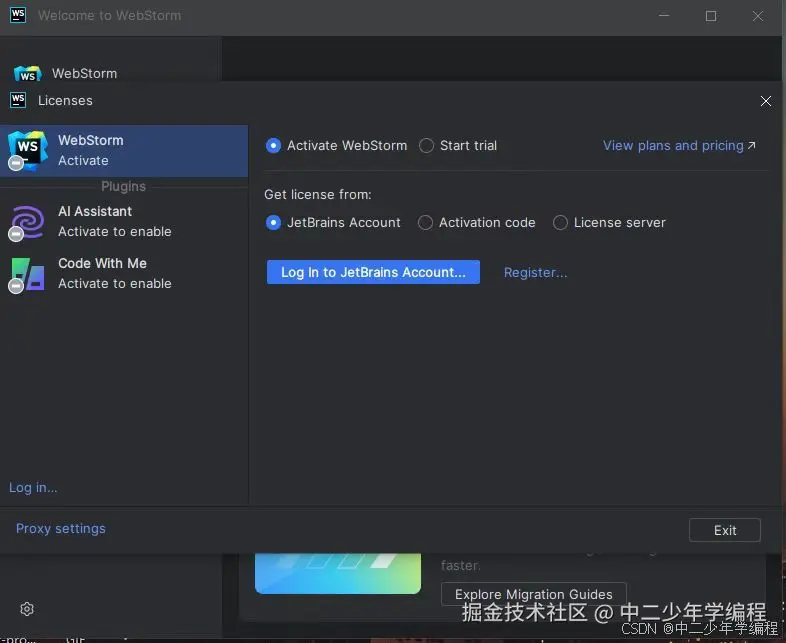Click the WS icon in Licenses dialog title
This screenshot has height=643, width=786.
(x=18, y=100)
